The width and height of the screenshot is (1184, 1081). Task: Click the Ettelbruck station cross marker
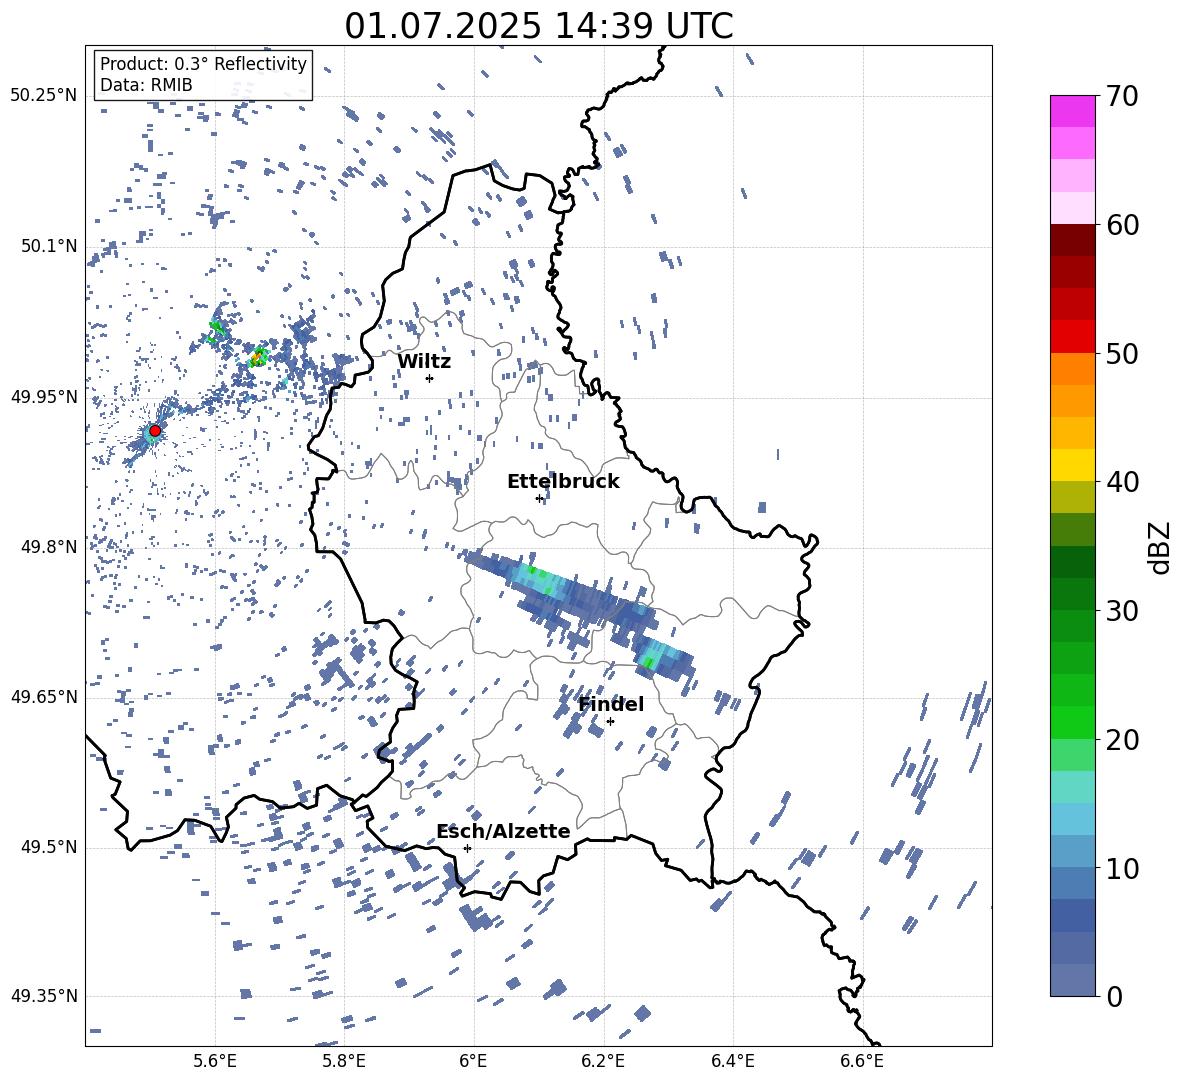click(539, 498)
